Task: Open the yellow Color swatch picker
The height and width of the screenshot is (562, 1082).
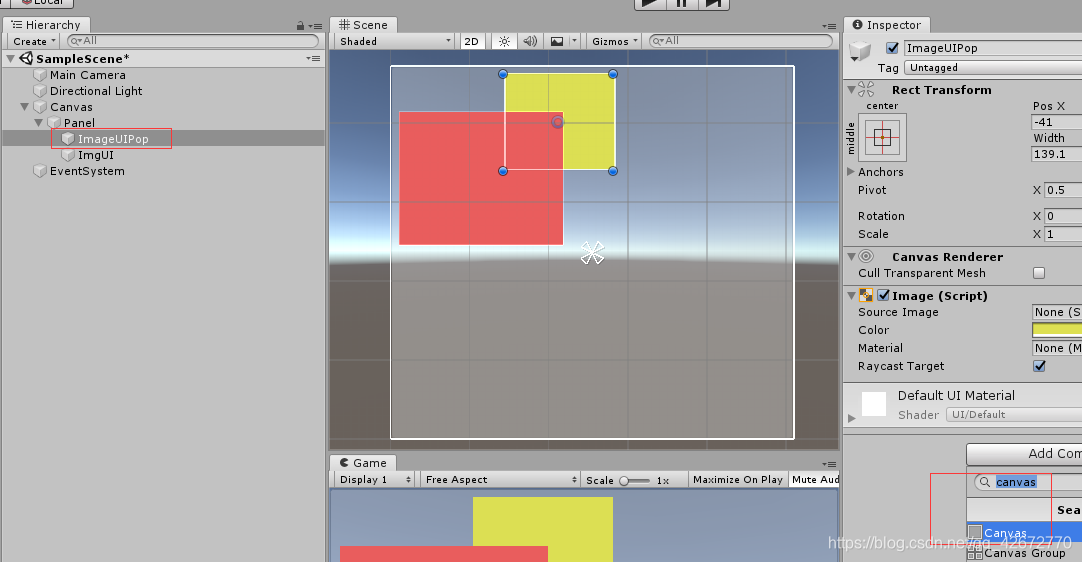Action: coord(1057,330)
